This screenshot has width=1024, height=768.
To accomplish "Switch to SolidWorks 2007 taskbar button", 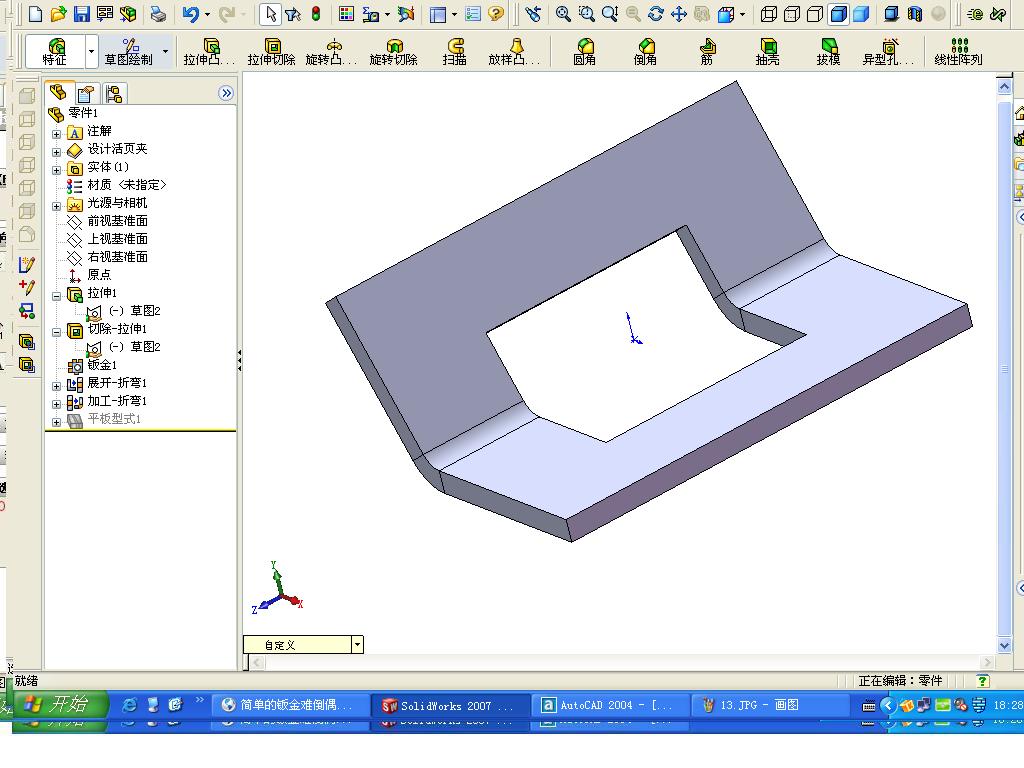I will pos(451,705).
